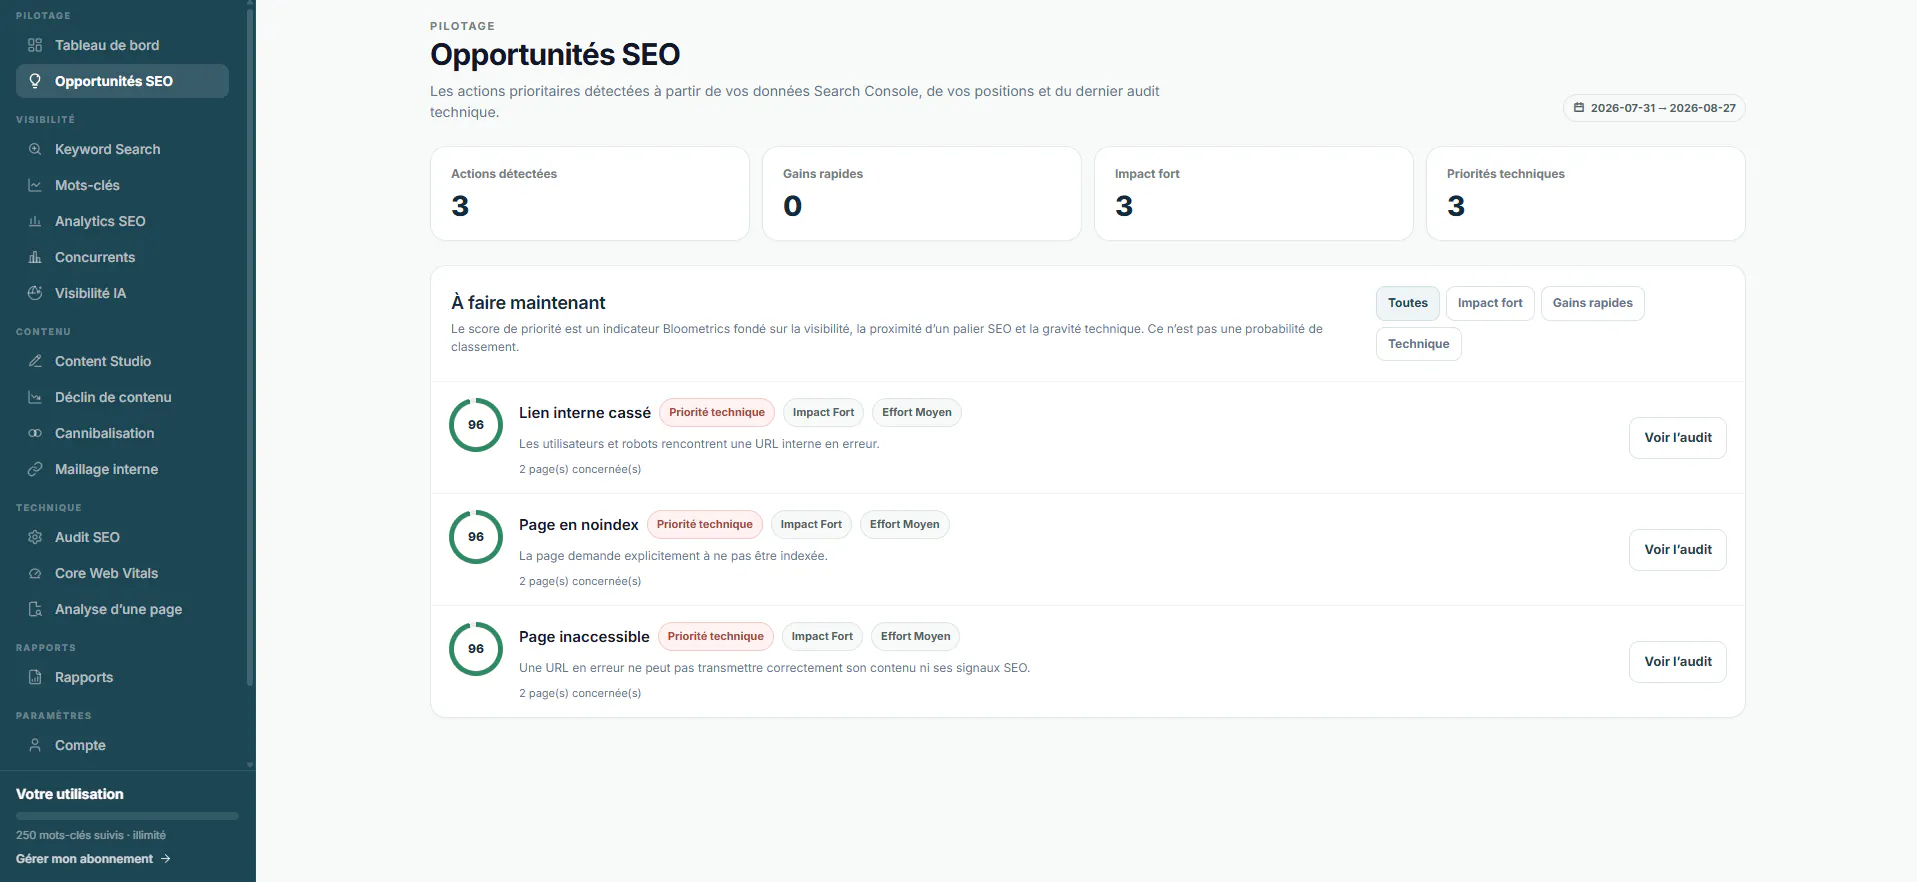Viewport: 1917px width, 882px height.
Task: Click the Cannibalisation overlap icon
Action: tap(35, 433)
